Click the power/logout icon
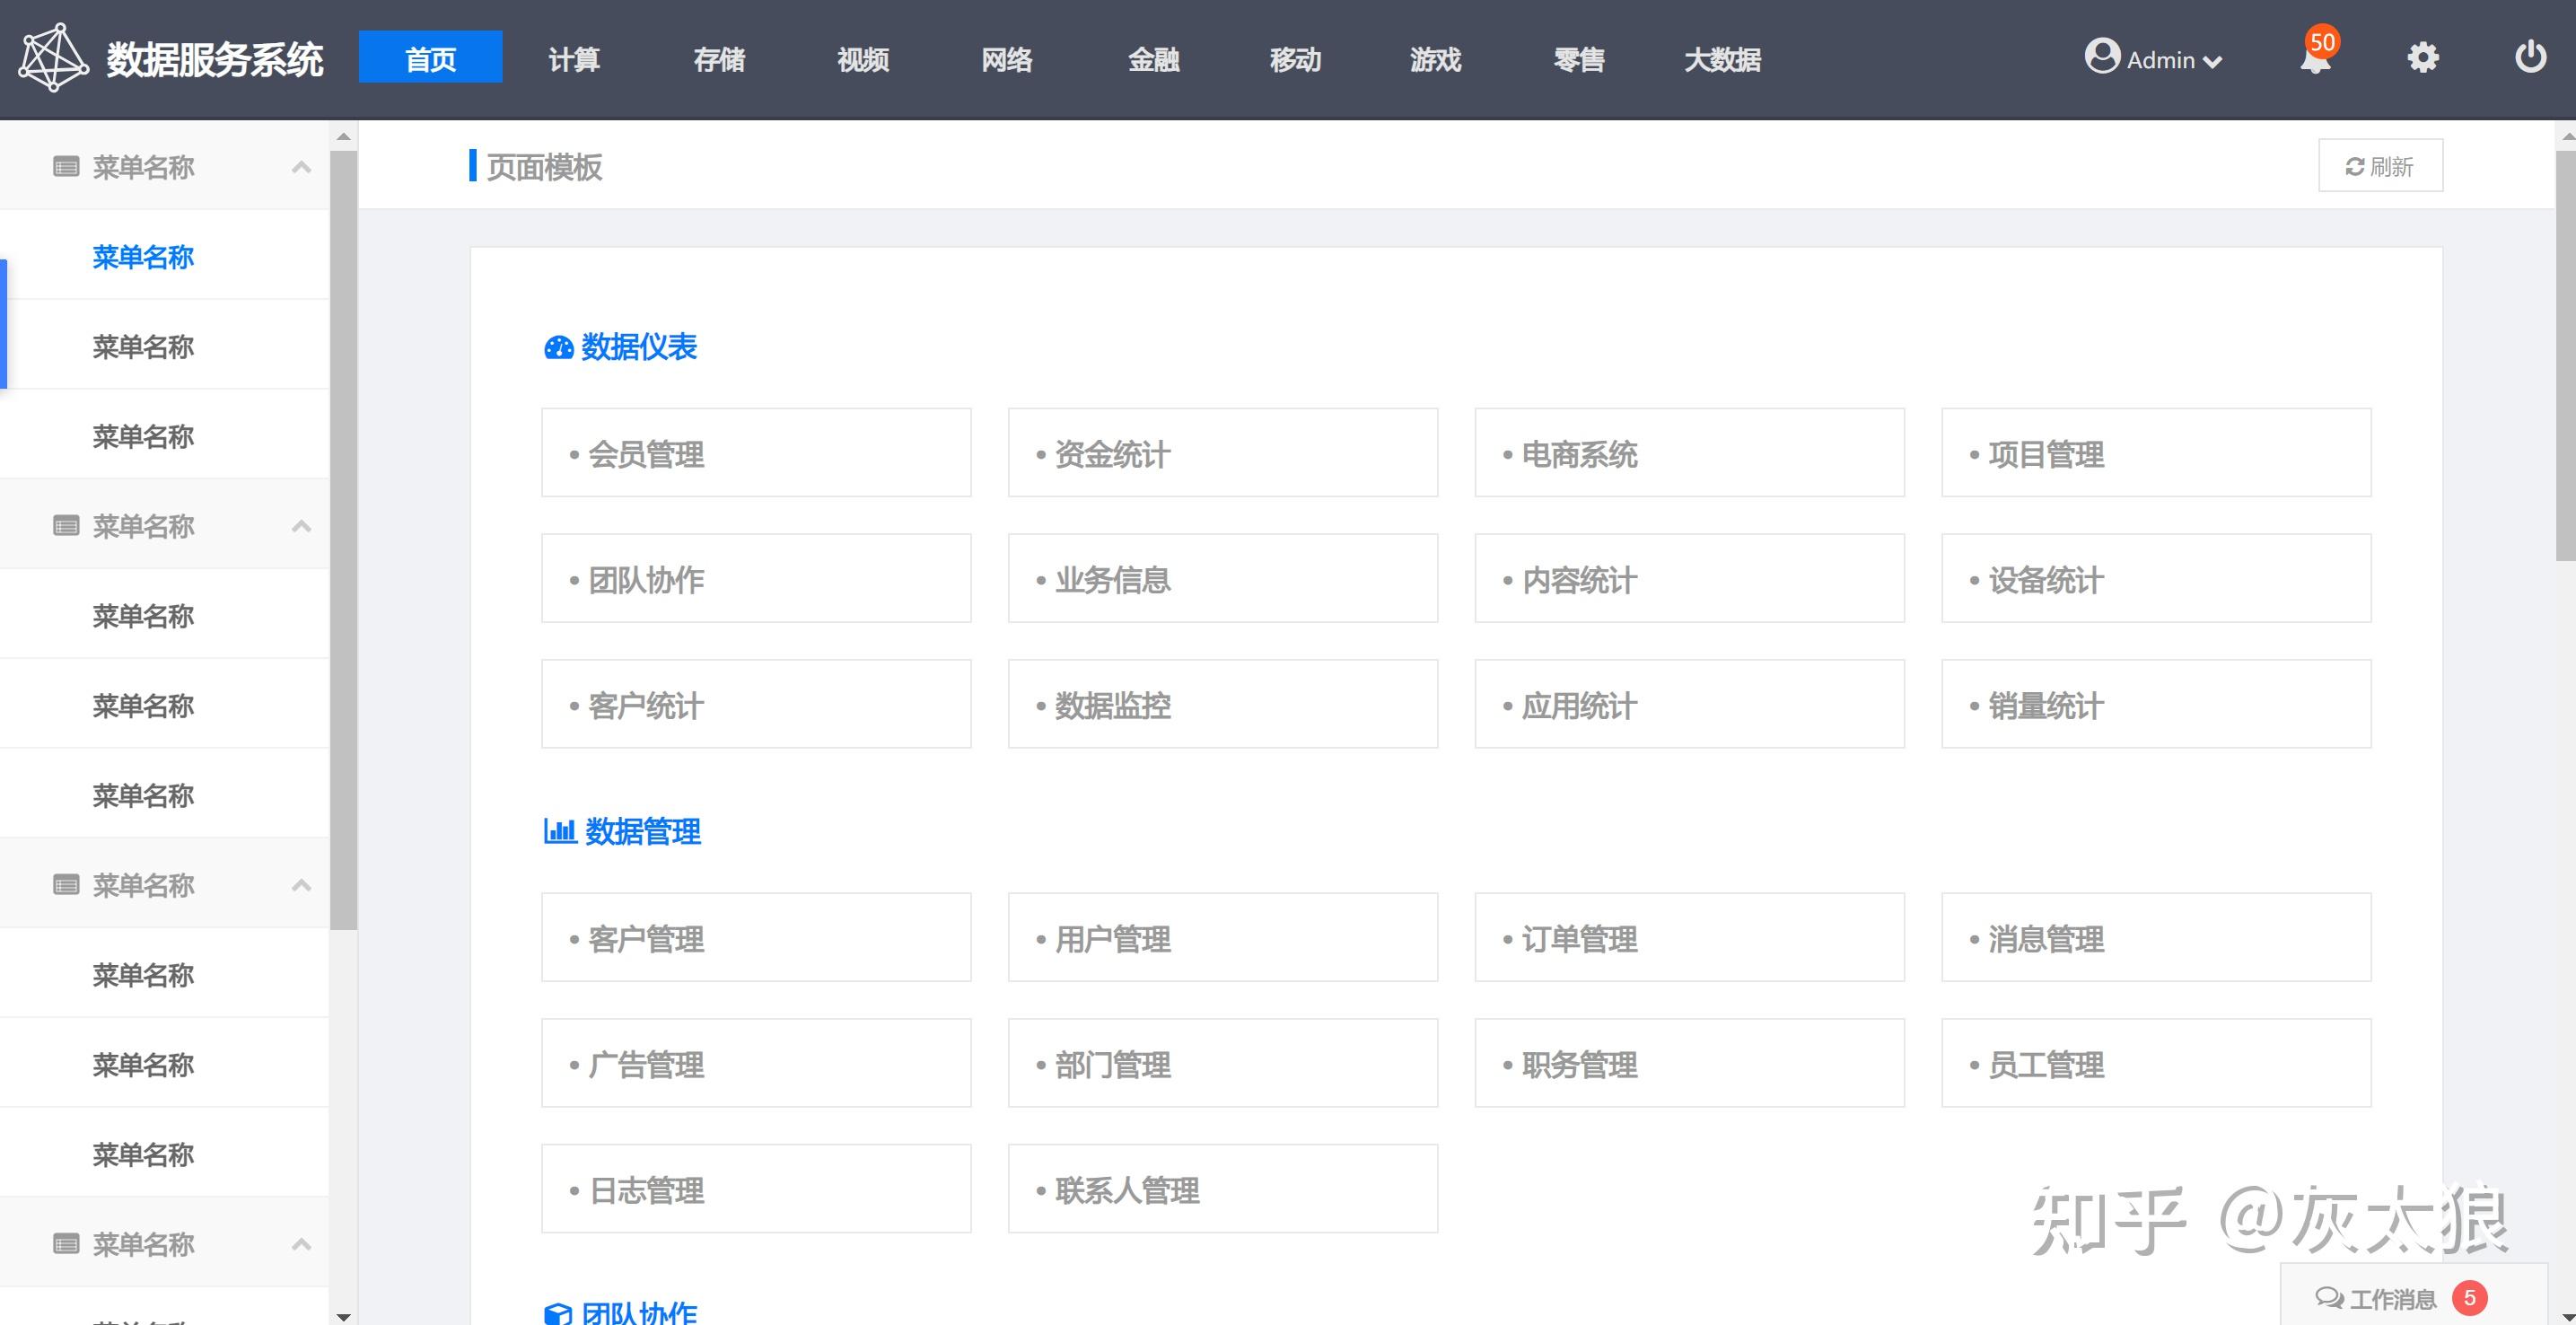 coord(2530,57)
